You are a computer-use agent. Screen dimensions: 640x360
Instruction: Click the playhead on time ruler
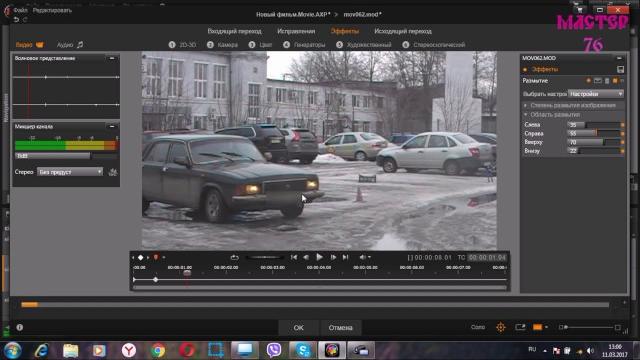pyautogui.click(x=187, y=273)
